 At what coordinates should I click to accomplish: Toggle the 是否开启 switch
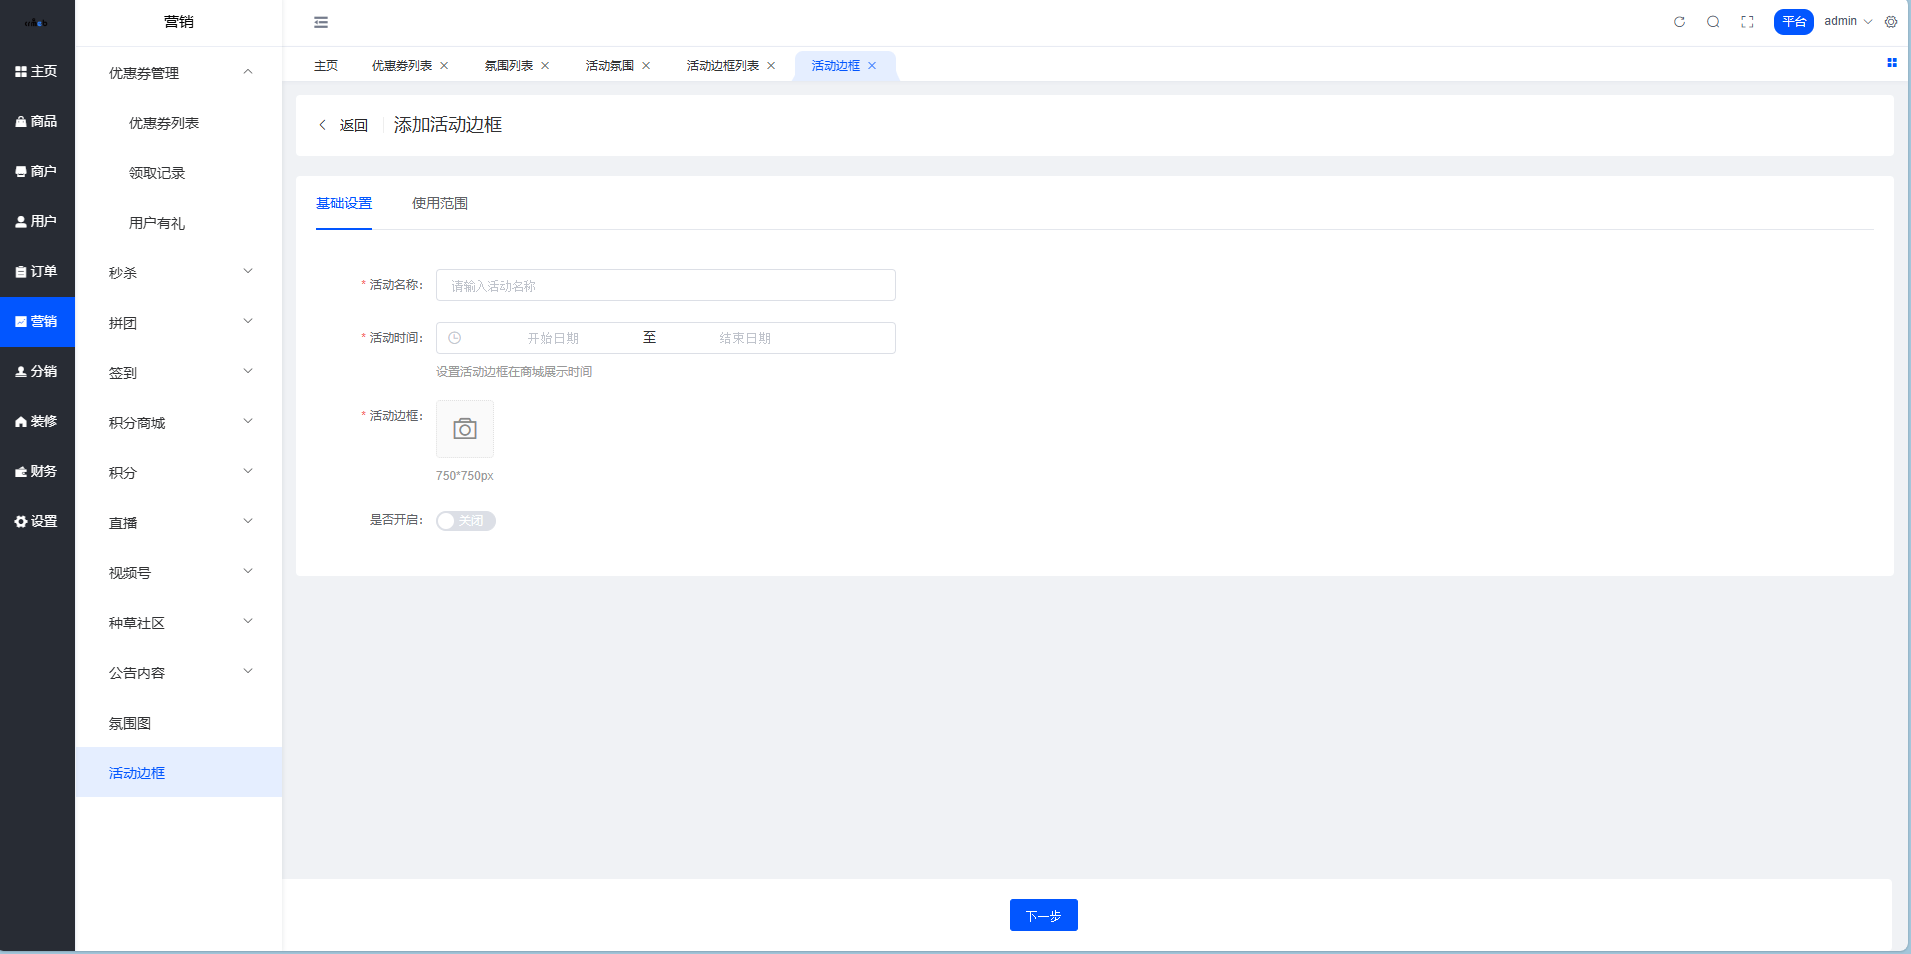[465, 521]
